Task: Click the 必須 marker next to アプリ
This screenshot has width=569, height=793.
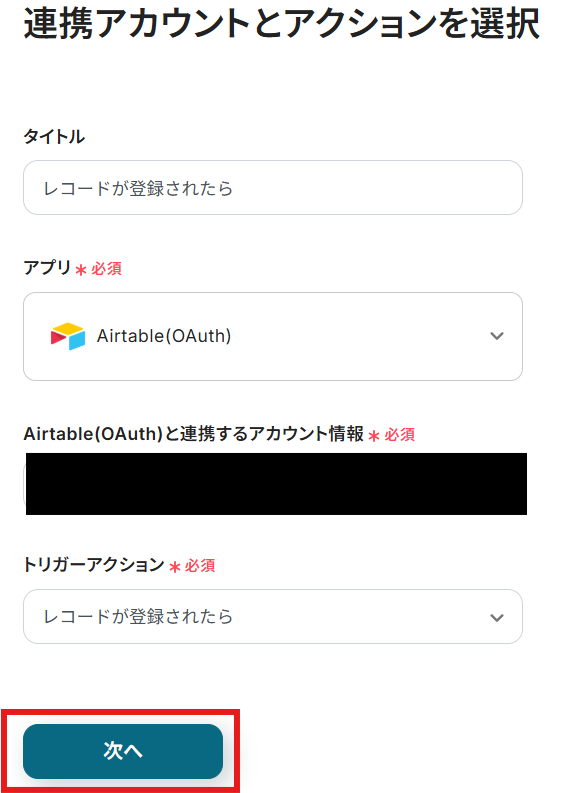Action: 106,269
